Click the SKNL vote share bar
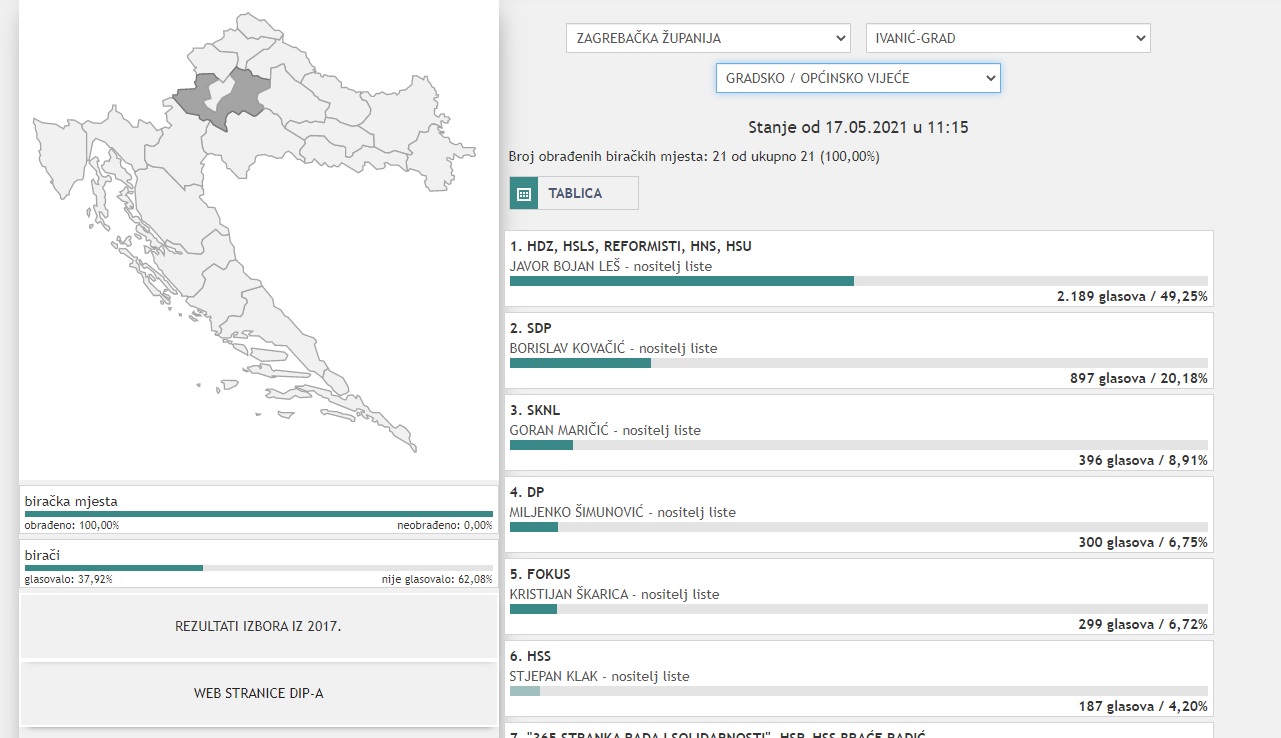Viewport: 1281px width, 738px height. pos(859,445)
